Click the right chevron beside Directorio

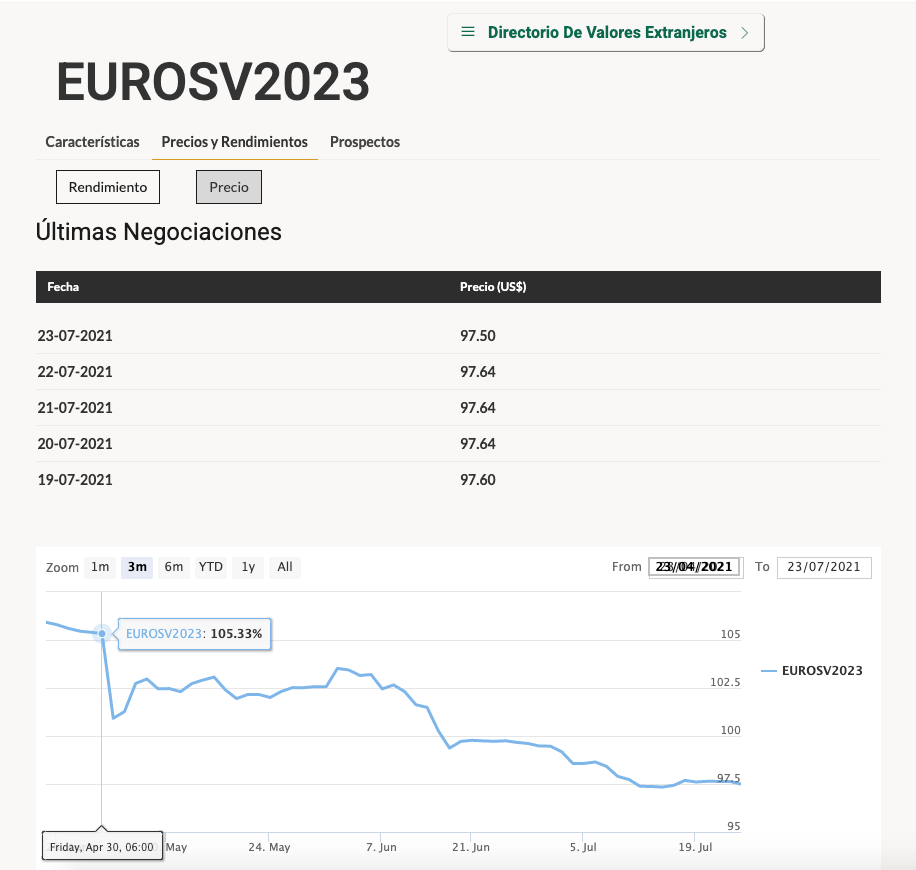(x=744, y=33)
